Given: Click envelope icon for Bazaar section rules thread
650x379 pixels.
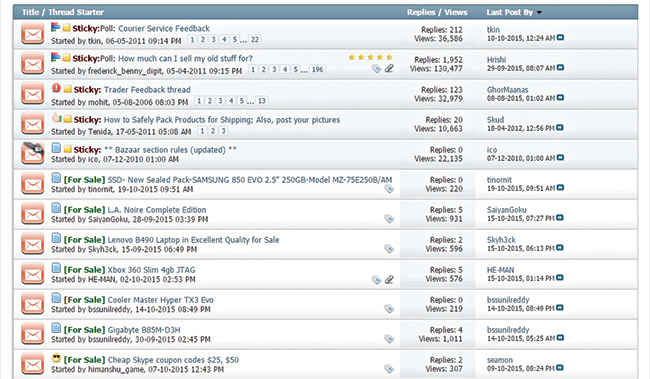Looking at the screenshot, I should 33,153.
